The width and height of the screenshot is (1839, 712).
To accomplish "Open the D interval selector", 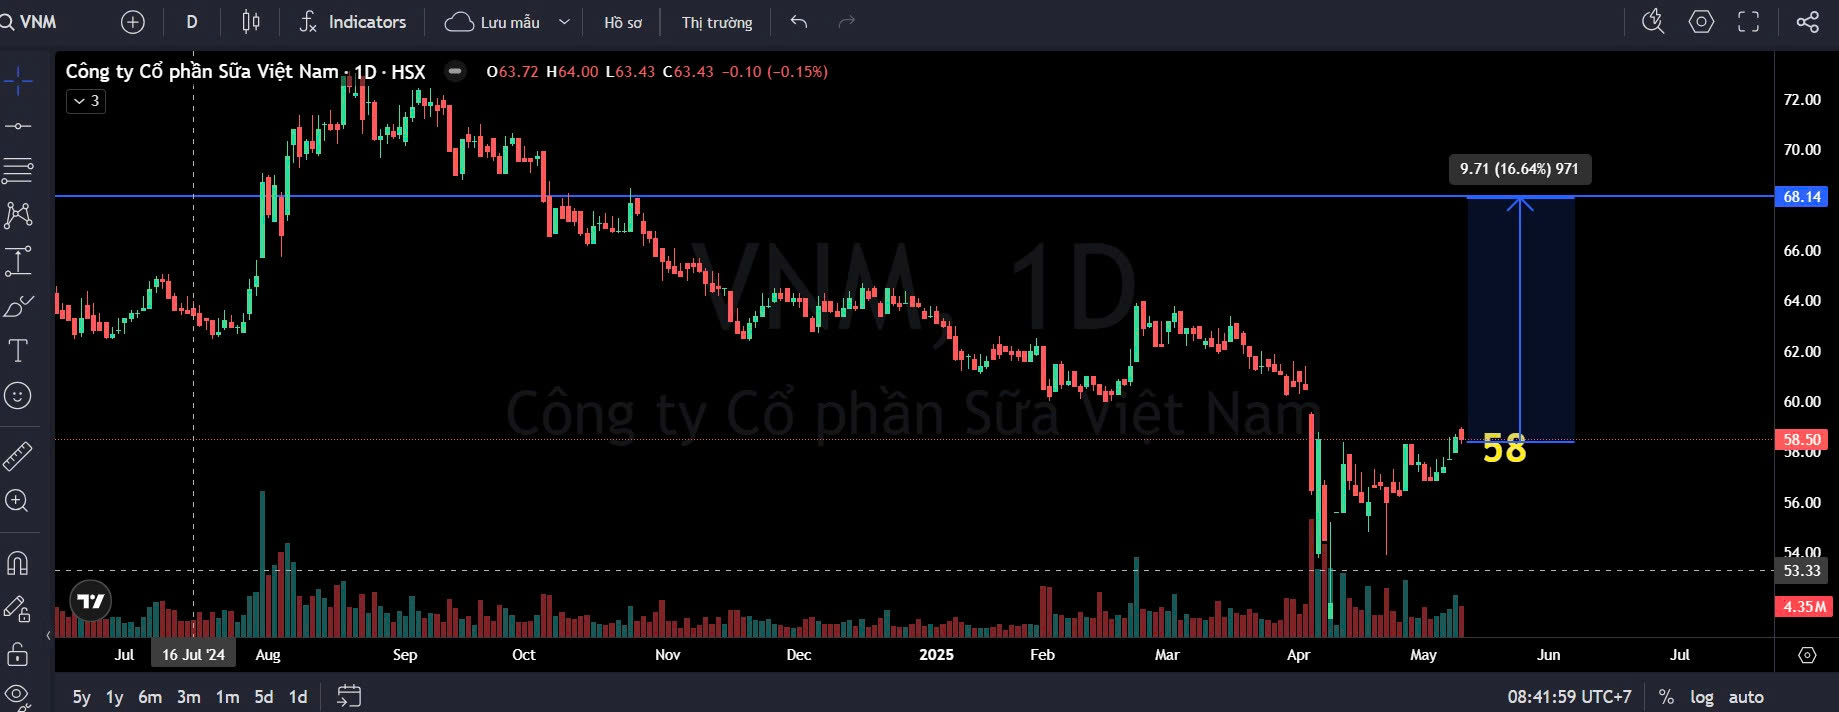I will 192,22.
